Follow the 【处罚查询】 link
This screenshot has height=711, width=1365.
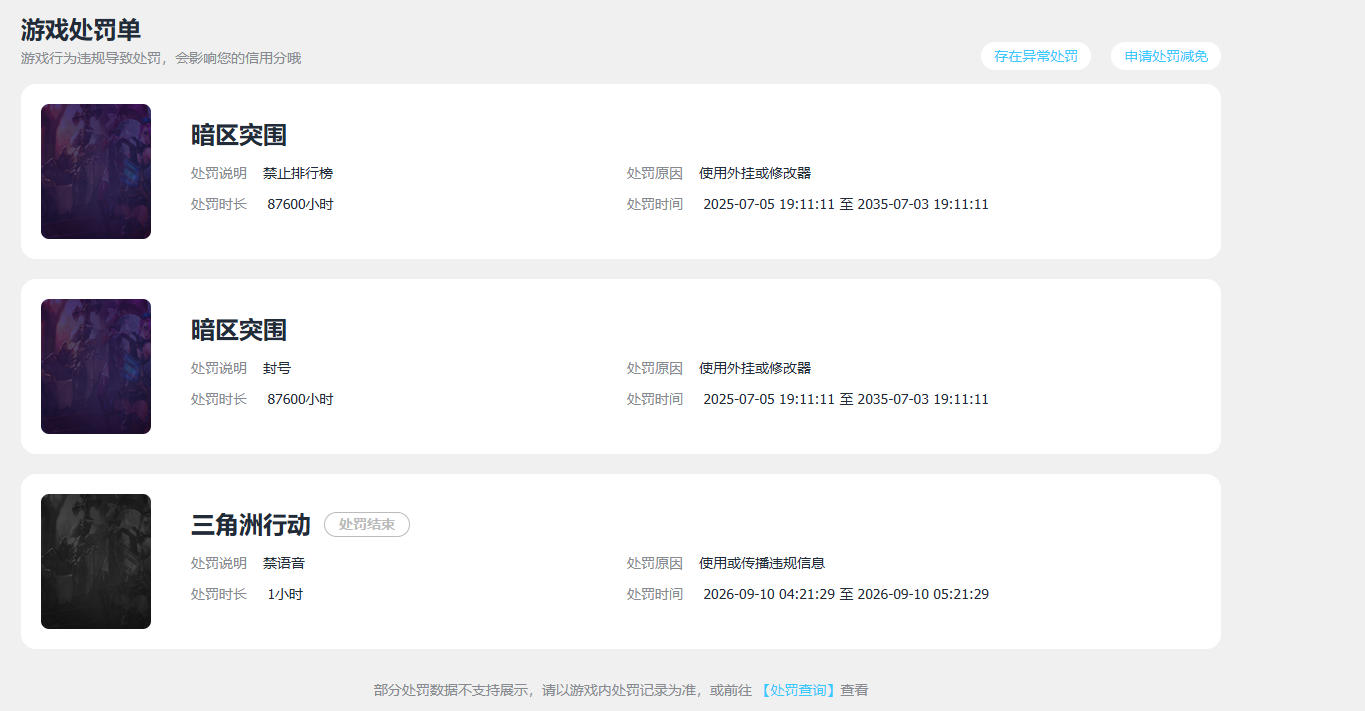[x=798, y=690]
